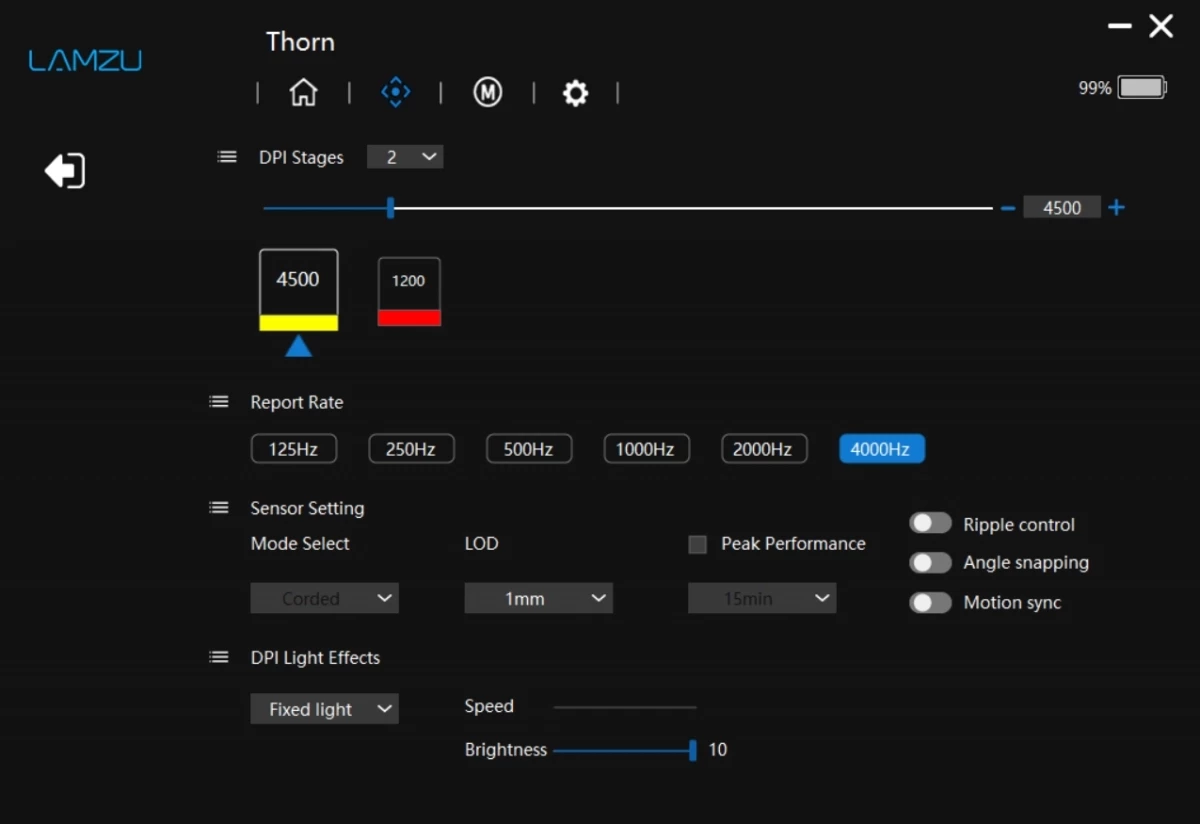1200x824 pixels.
Task: Open the DPI Stages count dropdown
Action: [x=405, y=157]
